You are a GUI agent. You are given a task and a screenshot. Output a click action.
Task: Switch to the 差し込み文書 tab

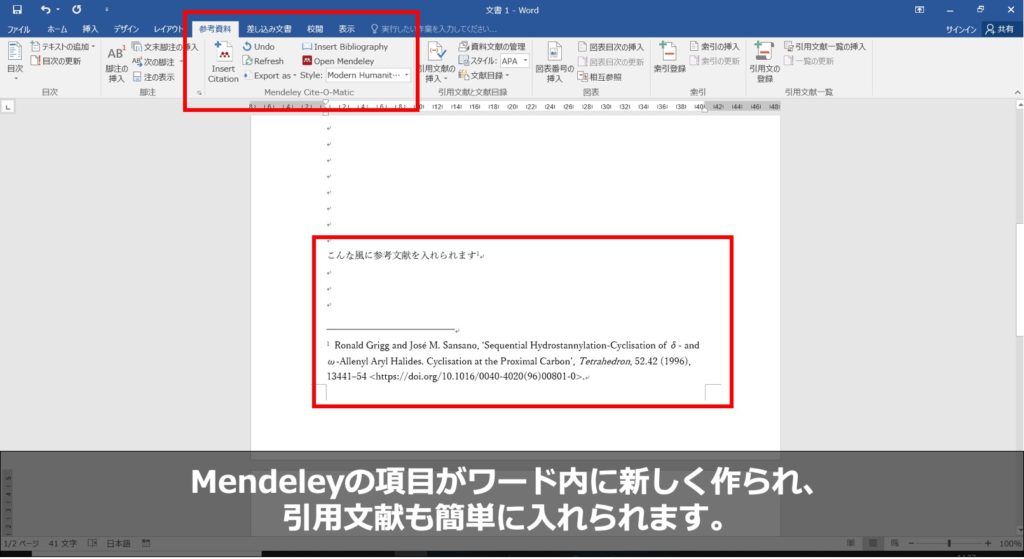tap(269, 29)
